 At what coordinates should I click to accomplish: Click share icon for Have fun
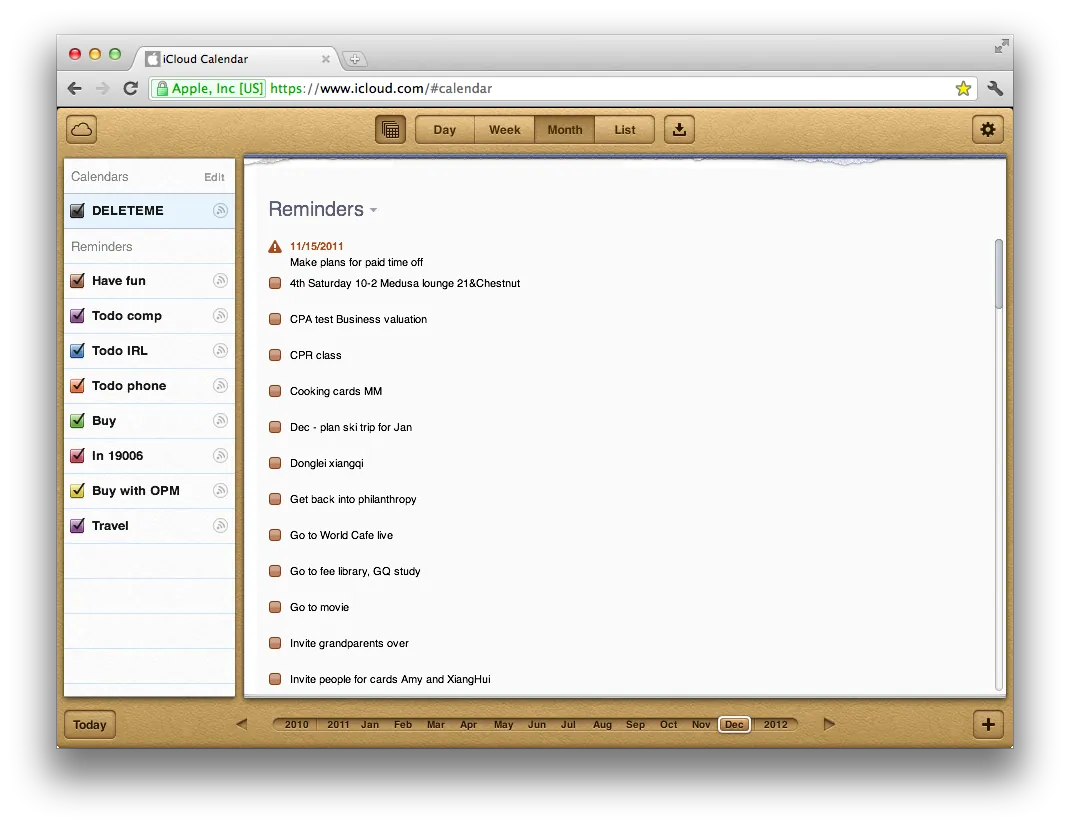pos(220,280)
